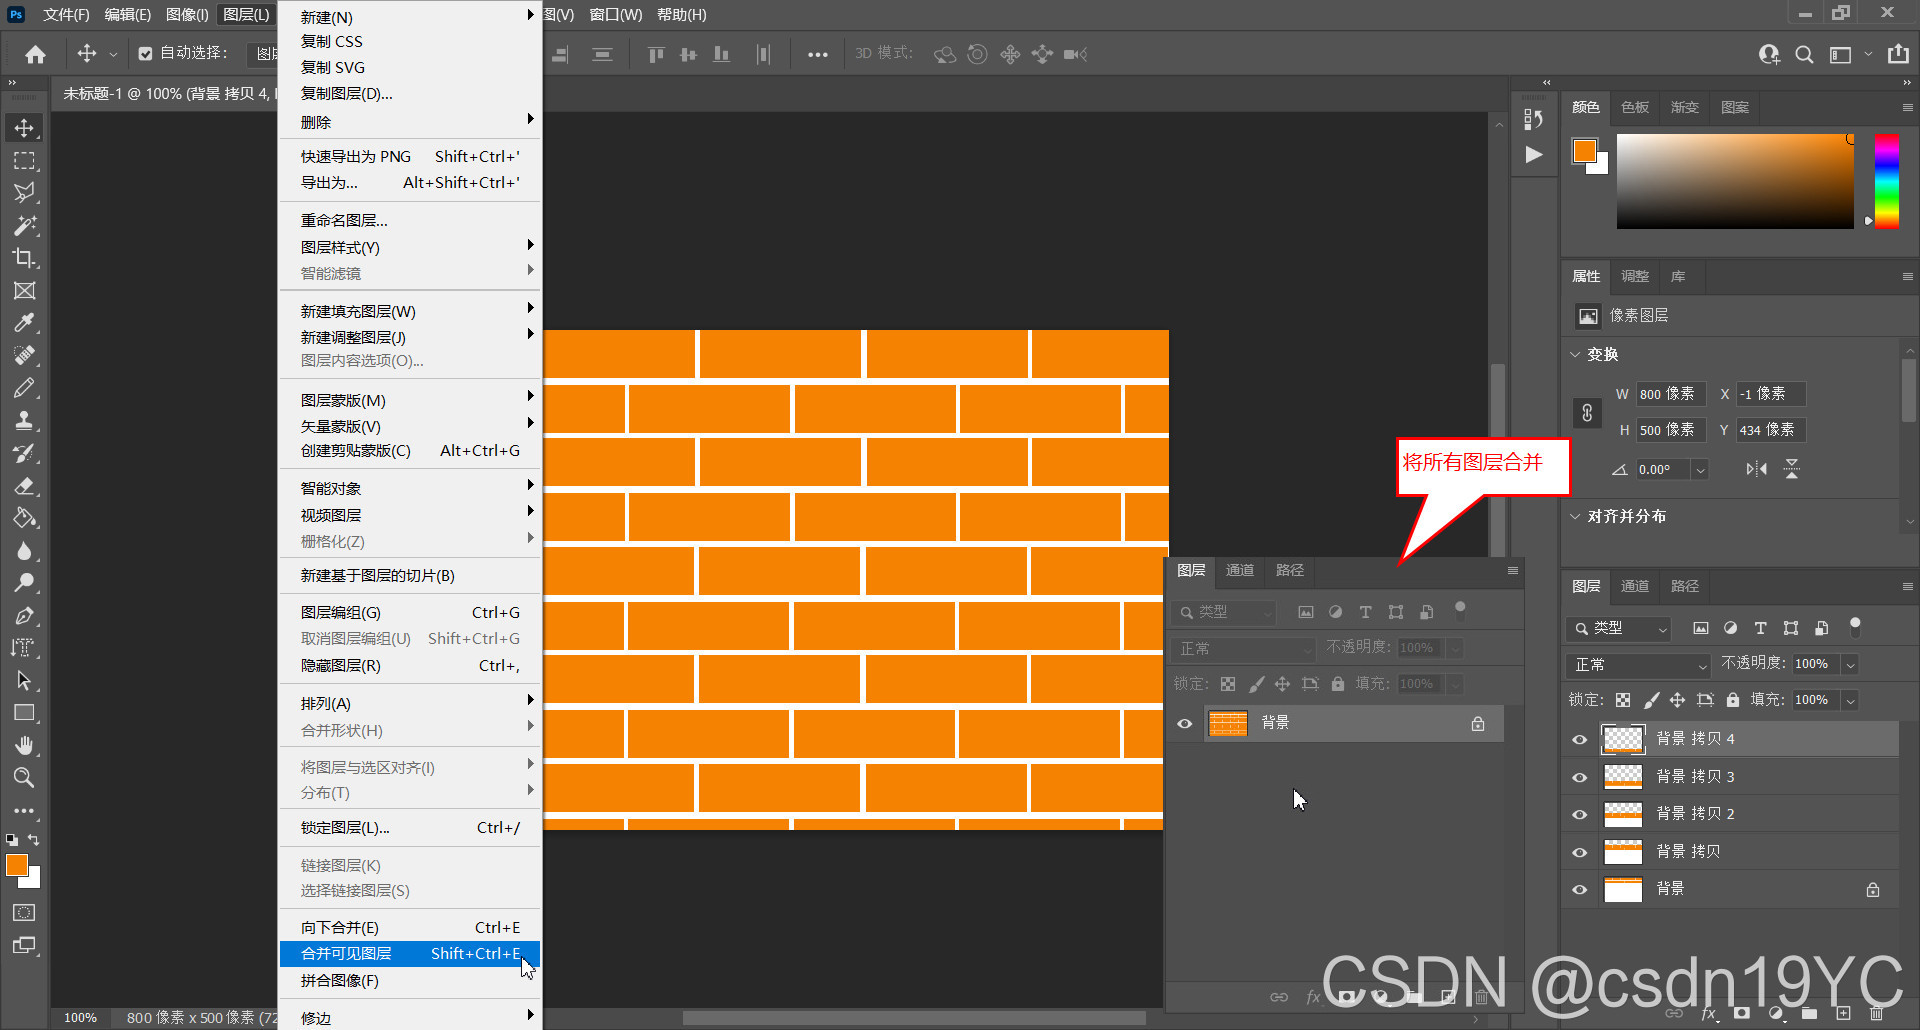
Task: Select the Rectangle shape tool
Action: (24, 713)
